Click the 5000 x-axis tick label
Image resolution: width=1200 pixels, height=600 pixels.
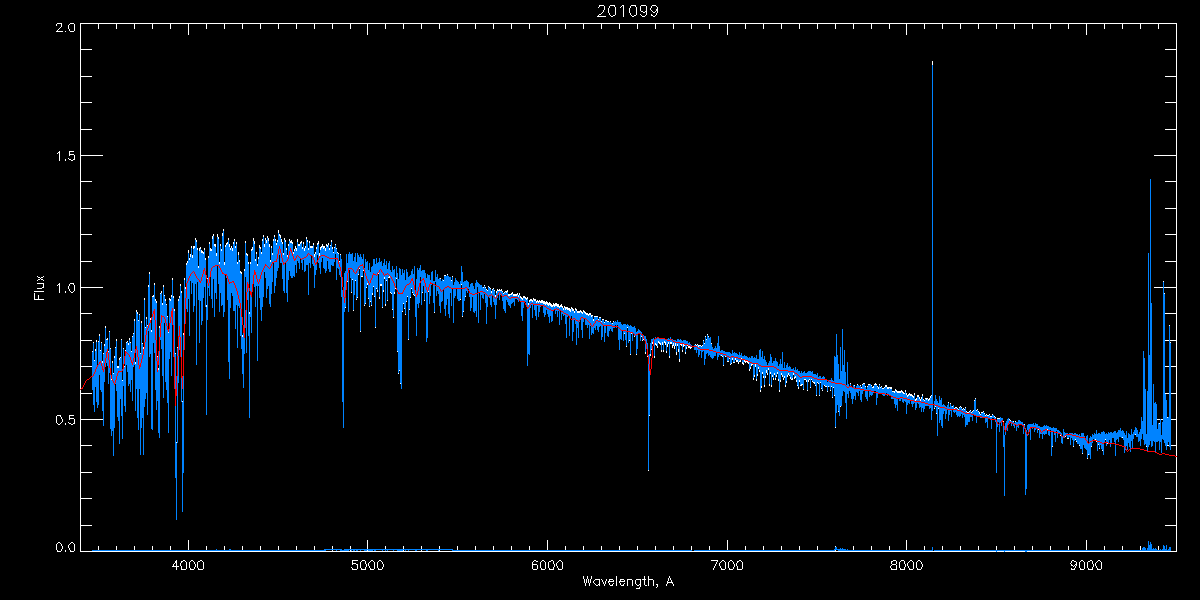point(368,565)
